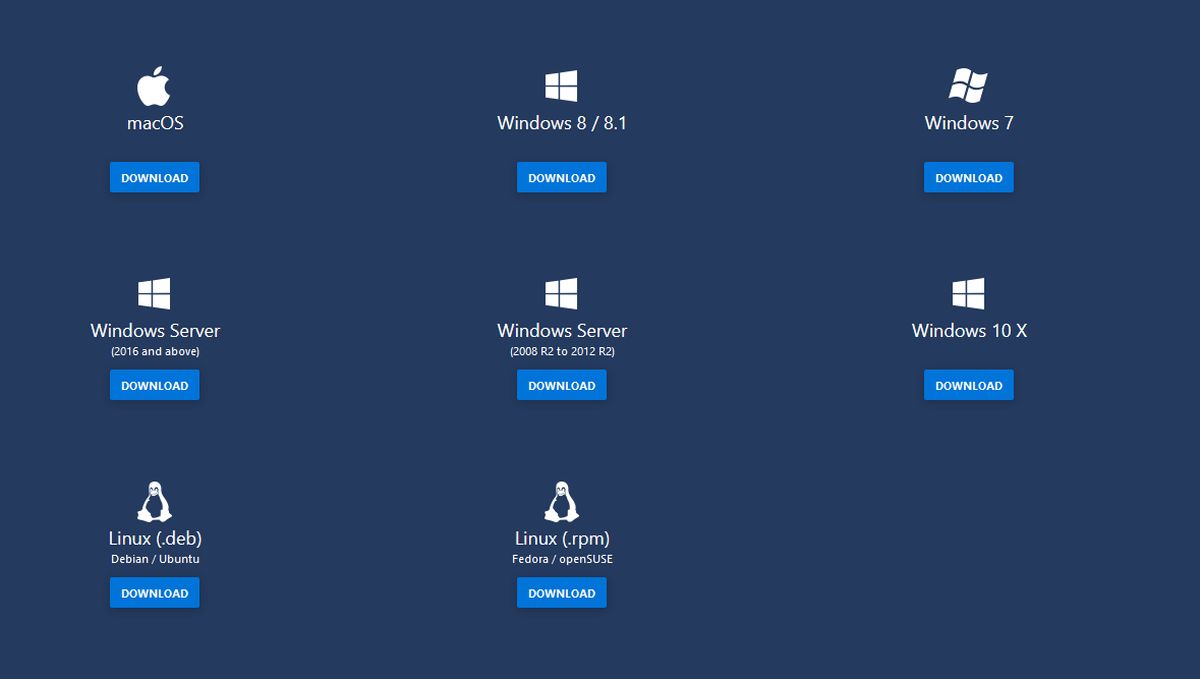Click Windows Server heading above (2016 and above)

click(x=155, y=330)
